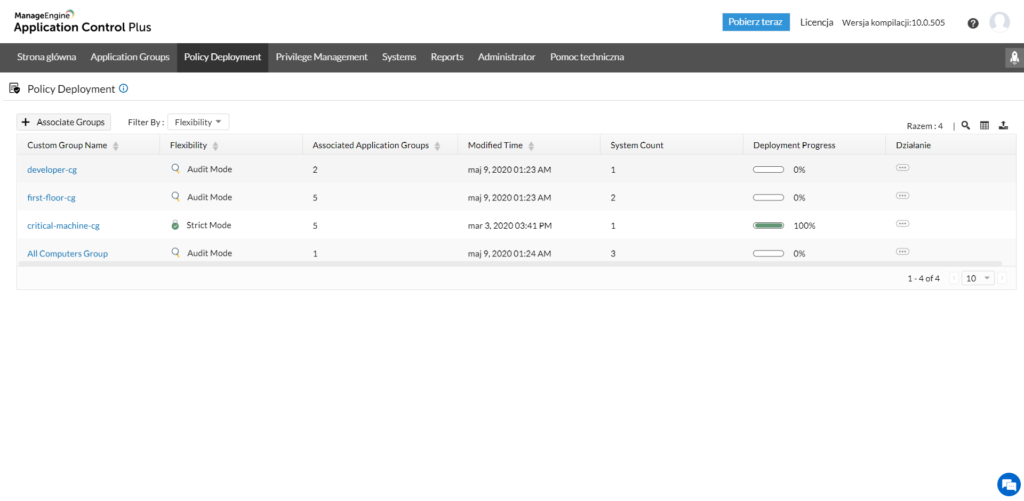Click the user profile avatar
The image size is (1024, 501).
pyautogui.click(x=999, y=23)
